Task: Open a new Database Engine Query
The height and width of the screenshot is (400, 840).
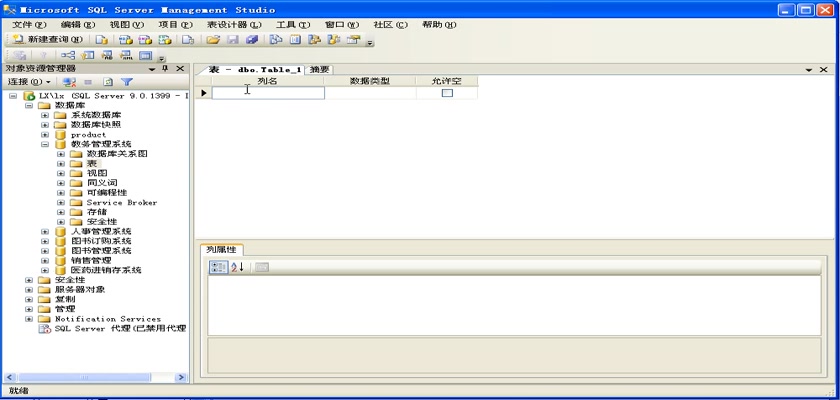Action: 102,40
